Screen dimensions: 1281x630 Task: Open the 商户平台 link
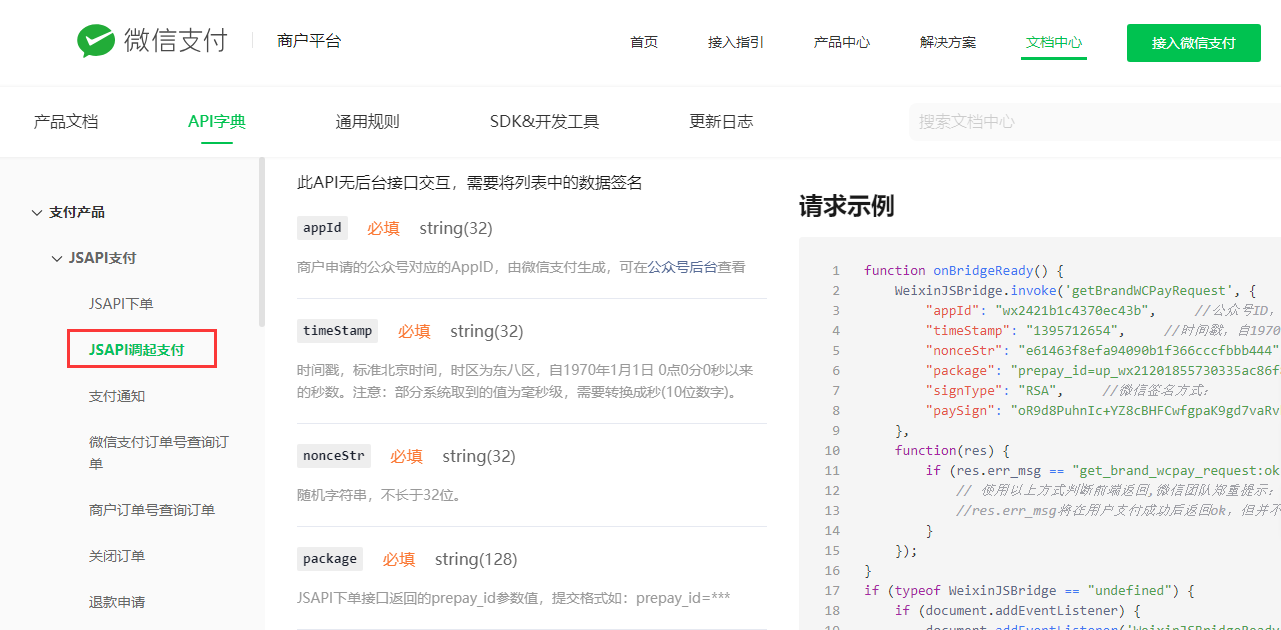pyautogui.click(x=309, y=41)
